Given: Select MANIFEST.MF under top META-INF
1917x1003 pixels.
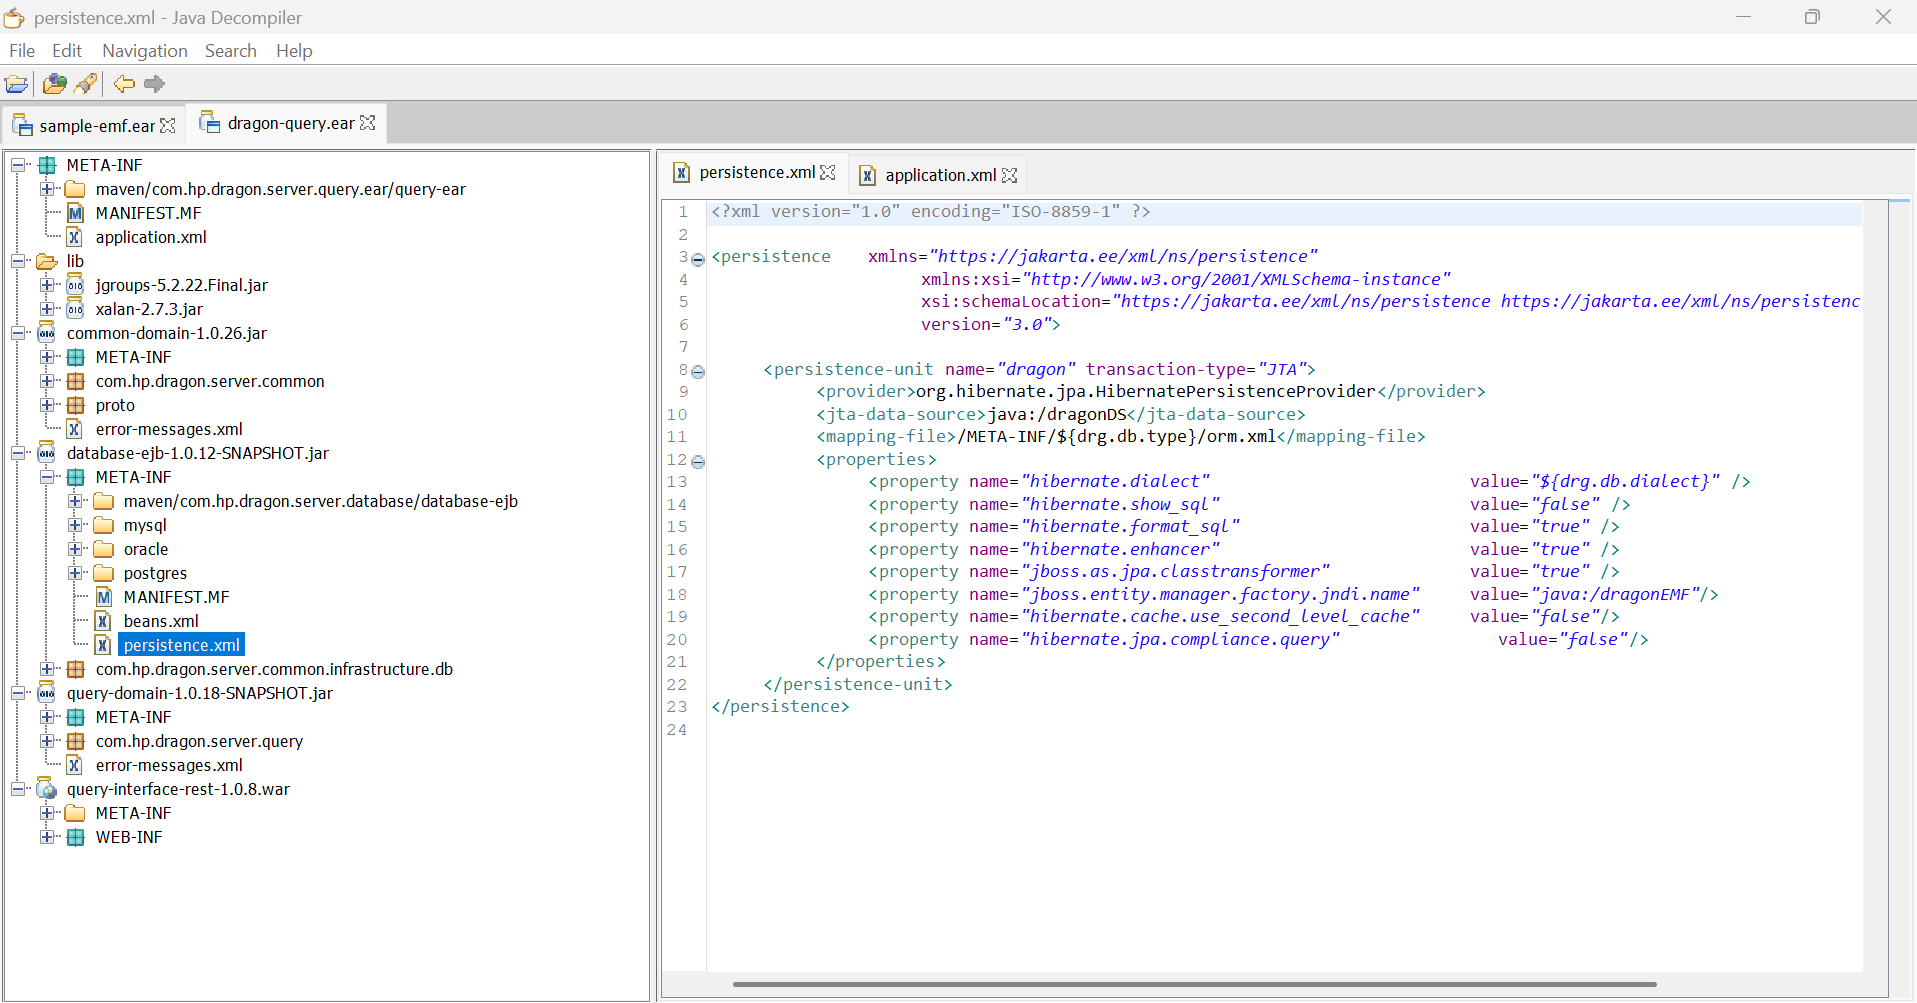Looking at the screenshot, I should click(x=148, y=213).
